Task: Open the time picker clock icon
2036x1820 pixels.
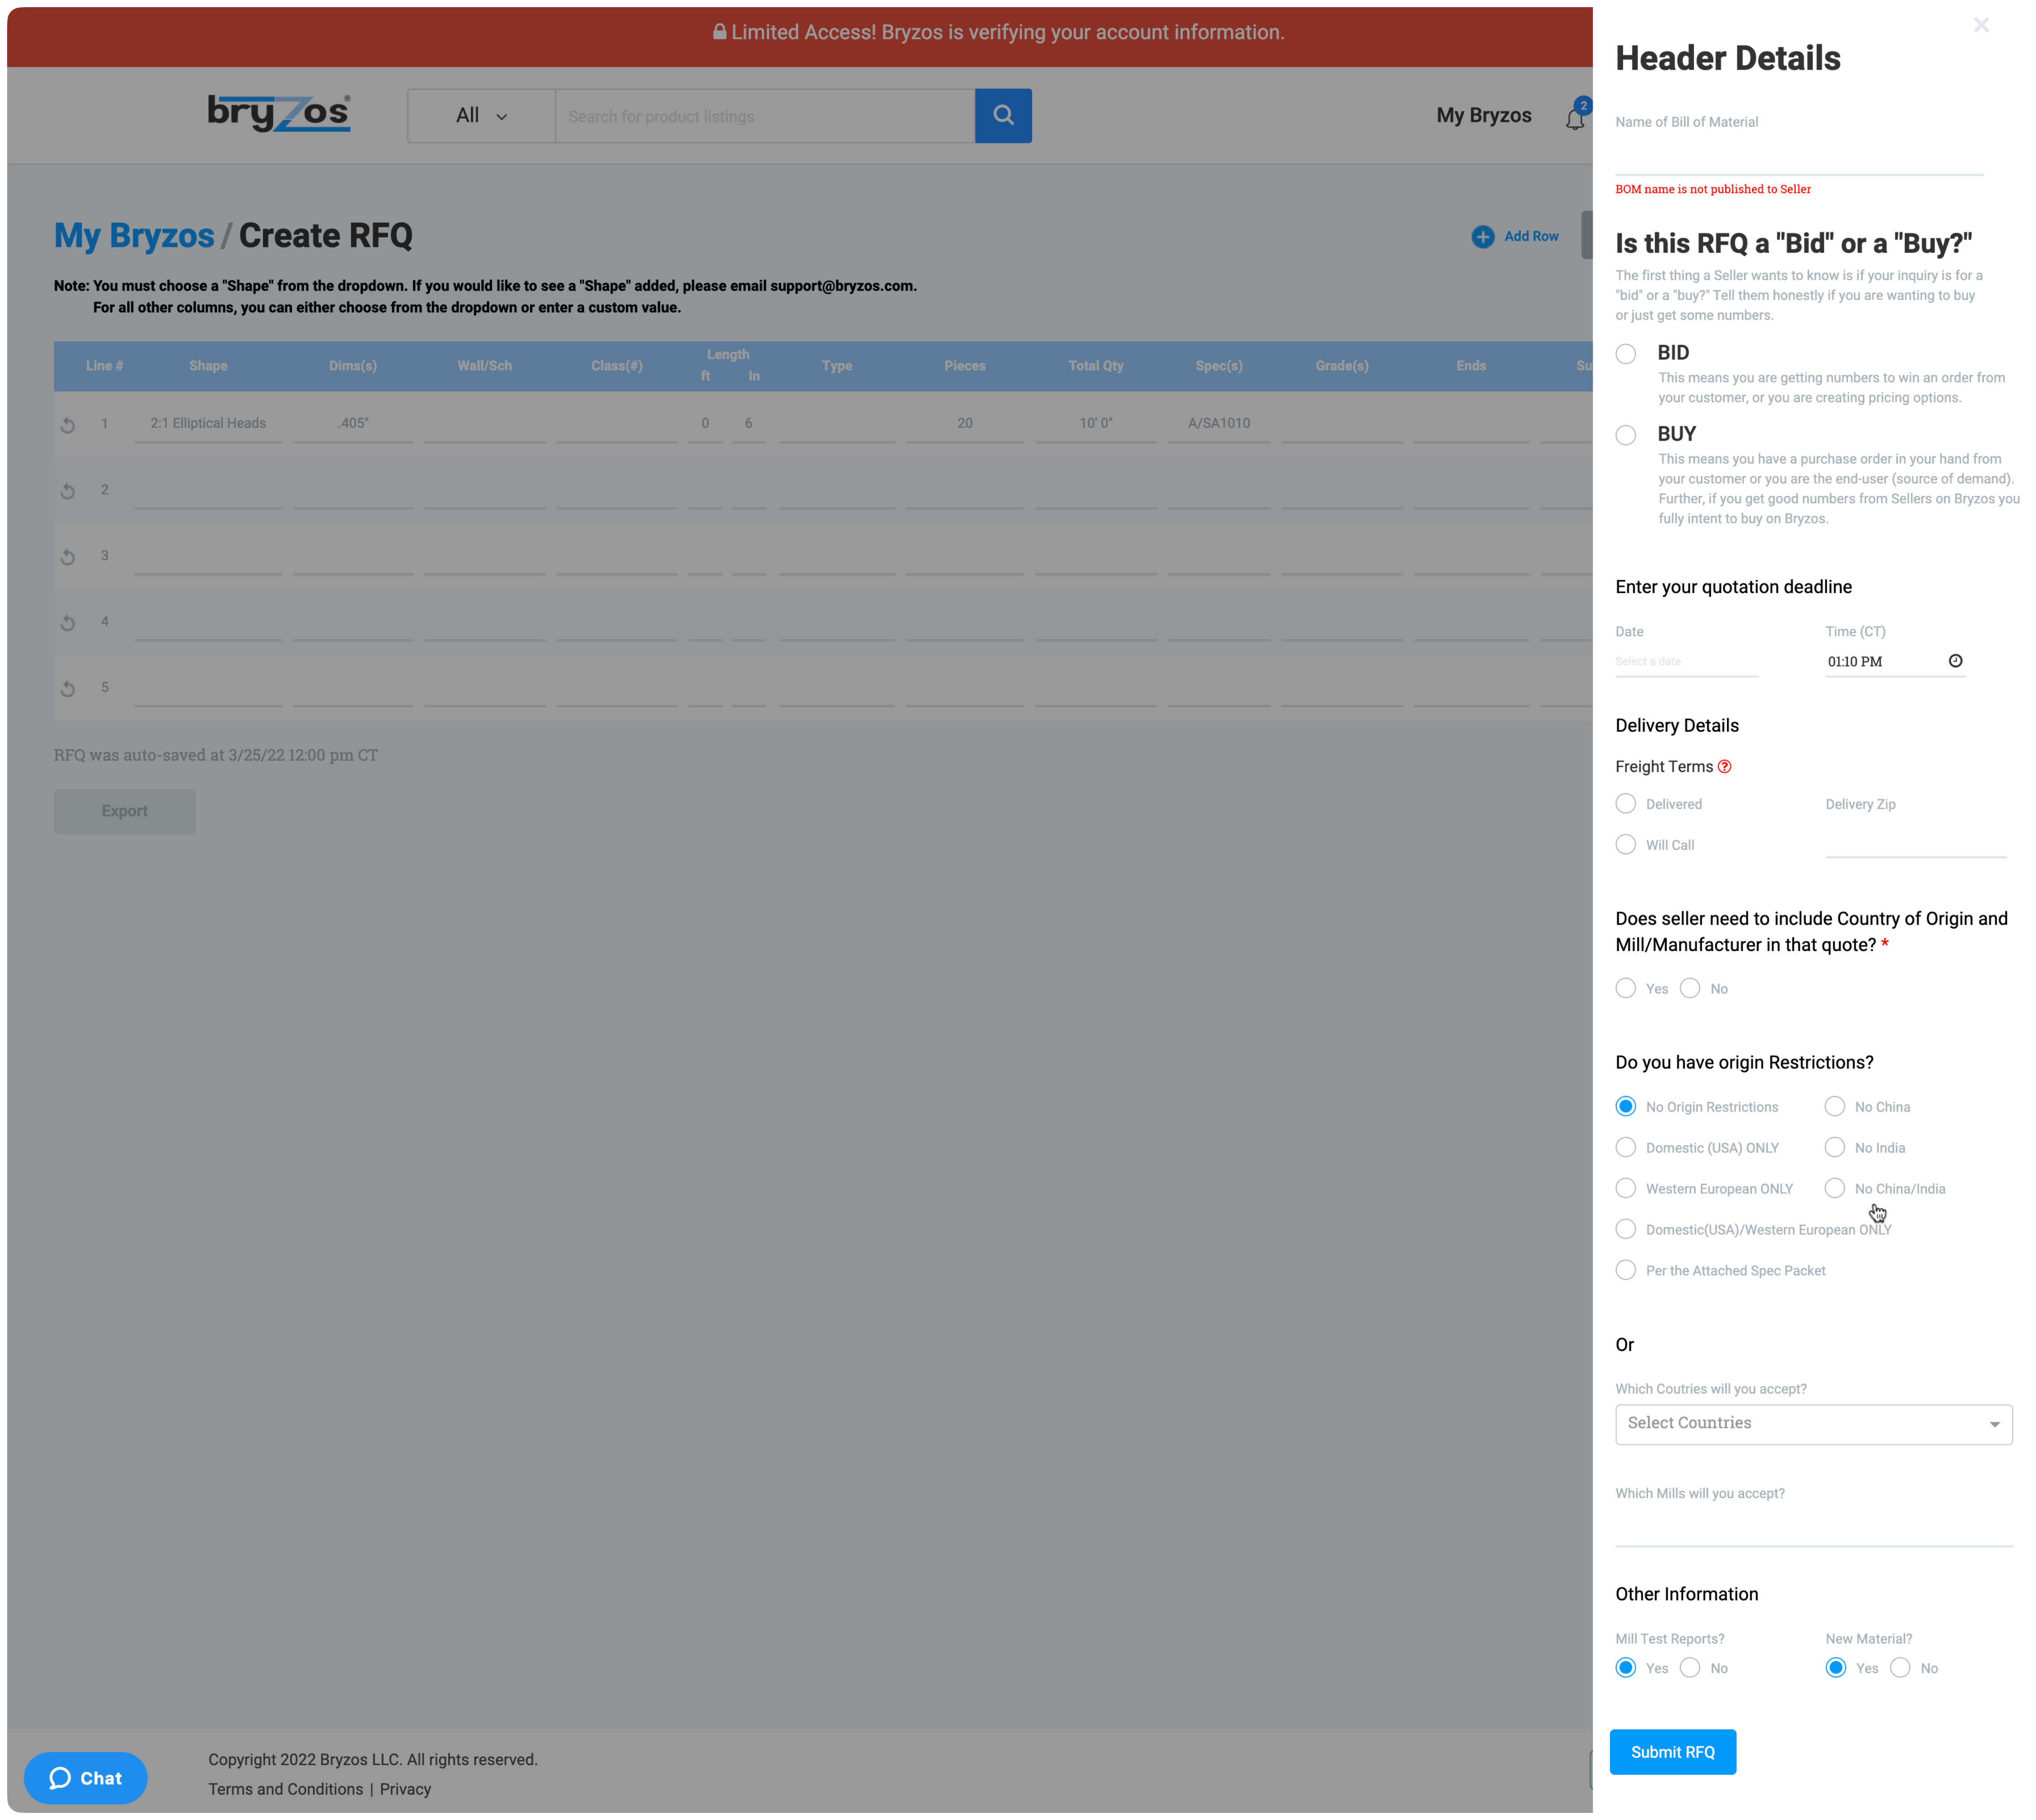Action: point(1955,661)
